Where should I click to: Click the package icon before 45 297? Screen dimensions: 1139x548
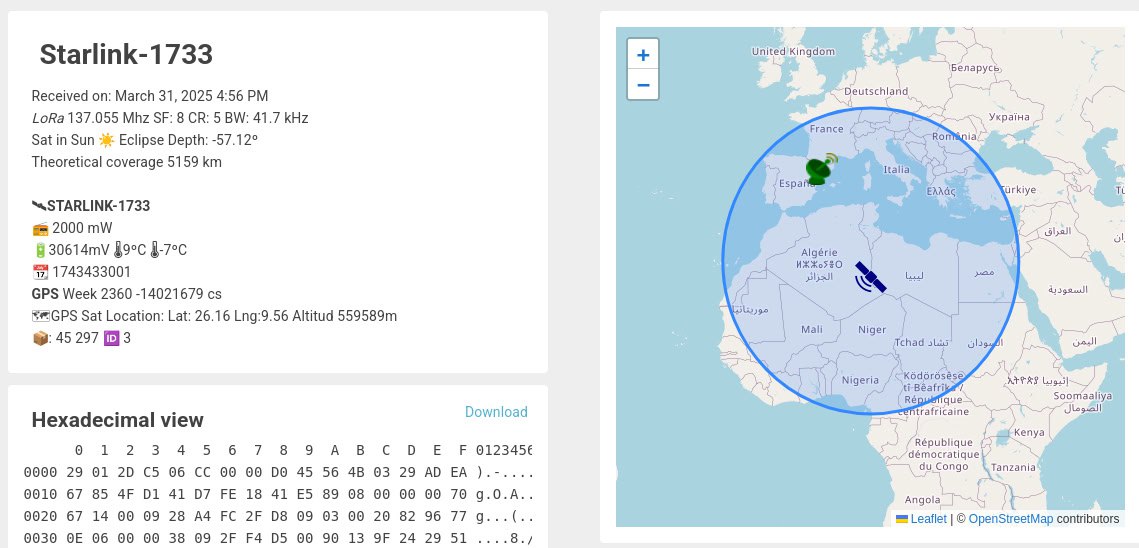tap(40, 338)
